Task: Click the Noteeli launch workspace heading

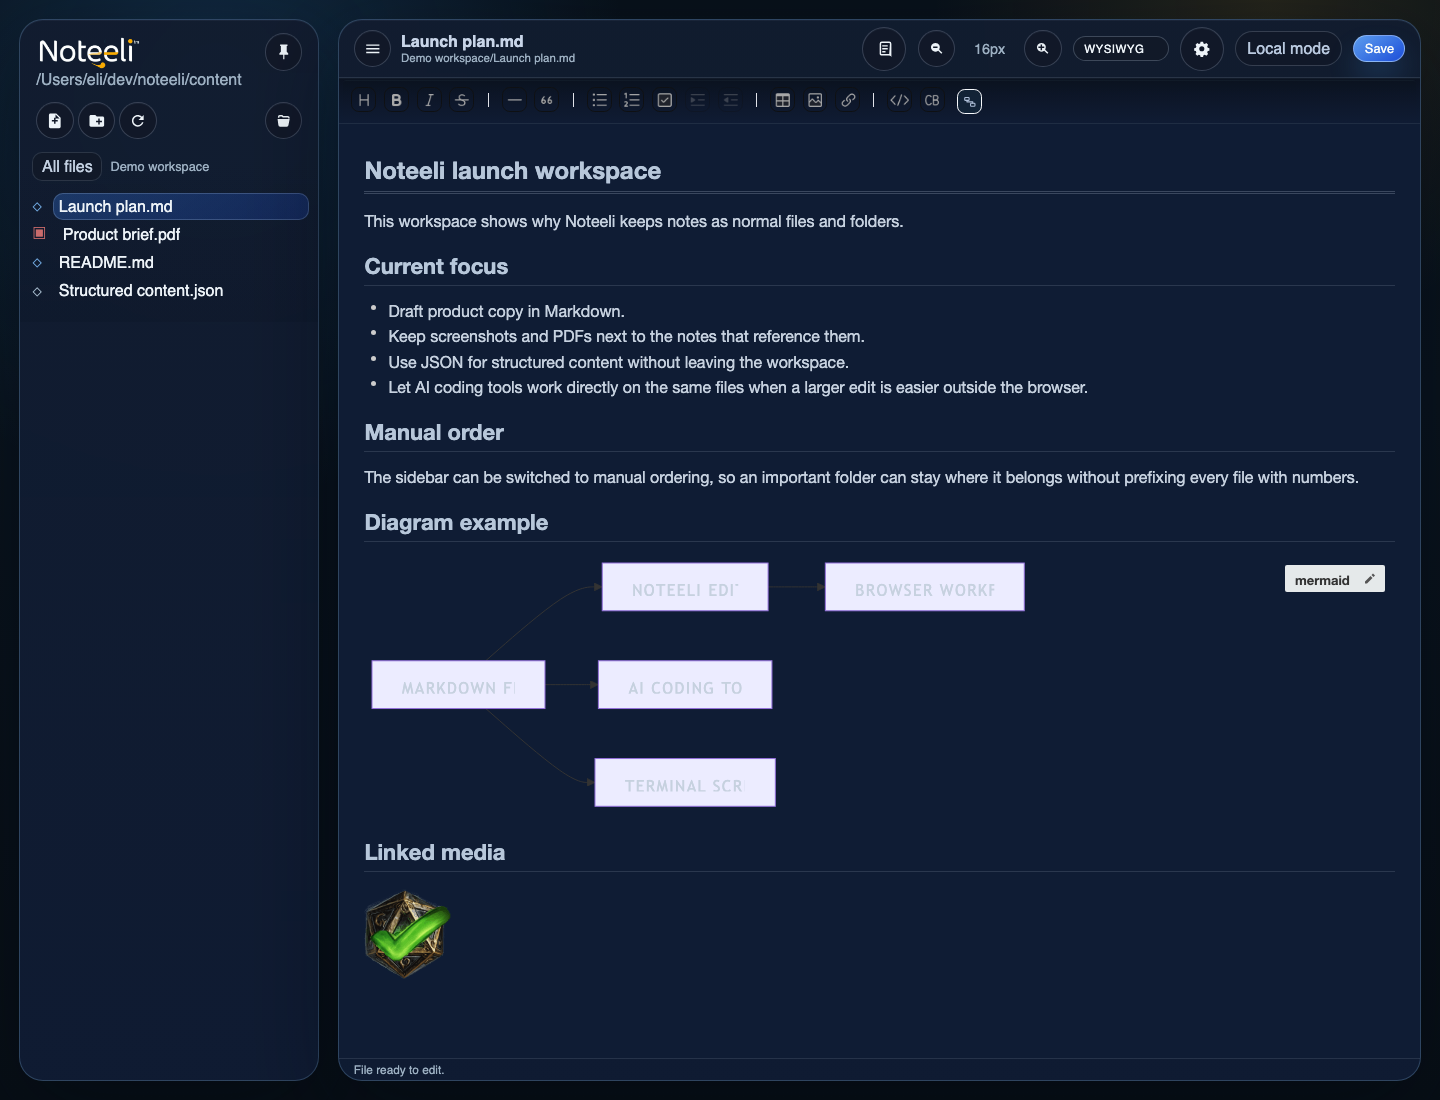Action: (512, 171)
